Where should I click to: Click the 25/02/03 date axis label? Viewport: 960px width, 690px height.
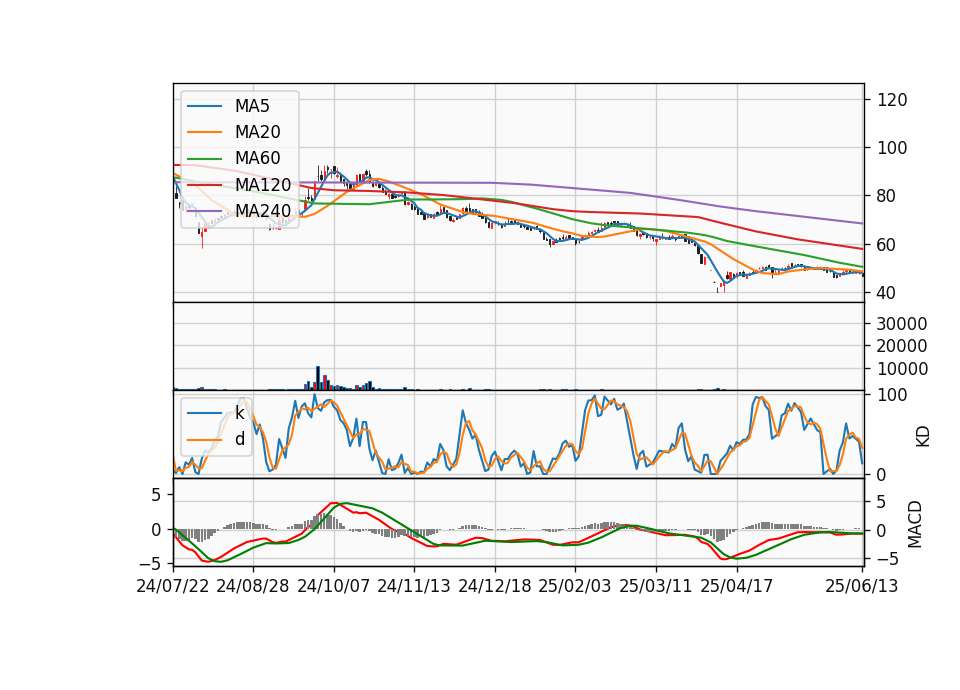[x=575, y=586]
